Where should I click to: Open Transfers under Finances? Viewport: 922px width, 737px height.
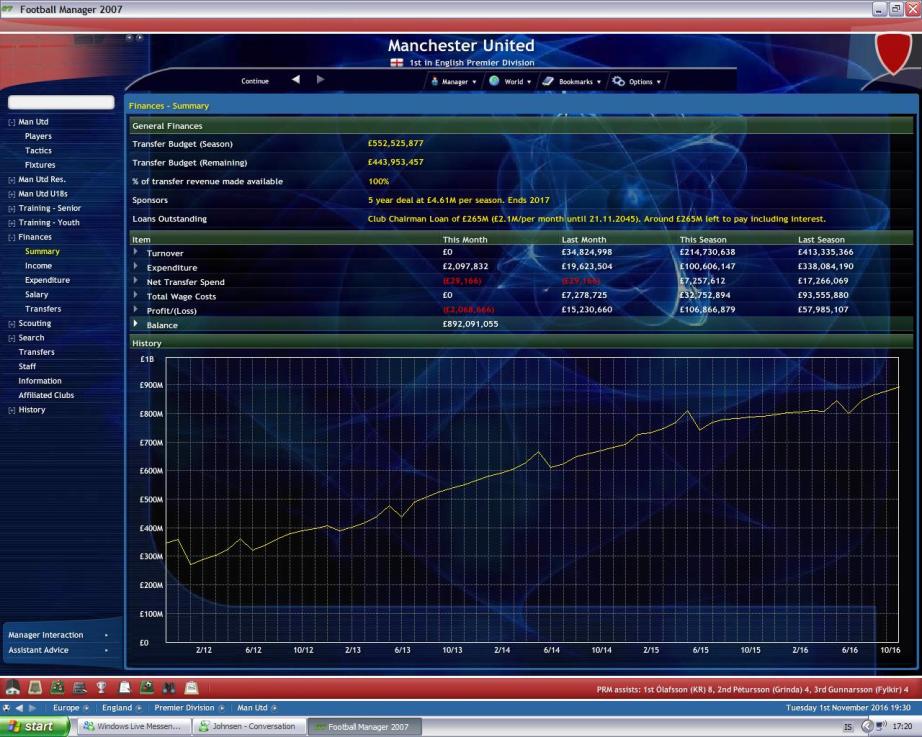[43, 309]
